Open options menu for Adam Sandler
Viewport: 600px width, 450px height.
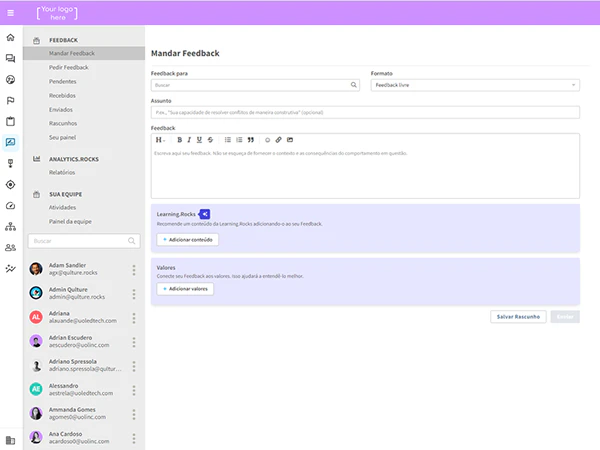(x=134, y=270)
